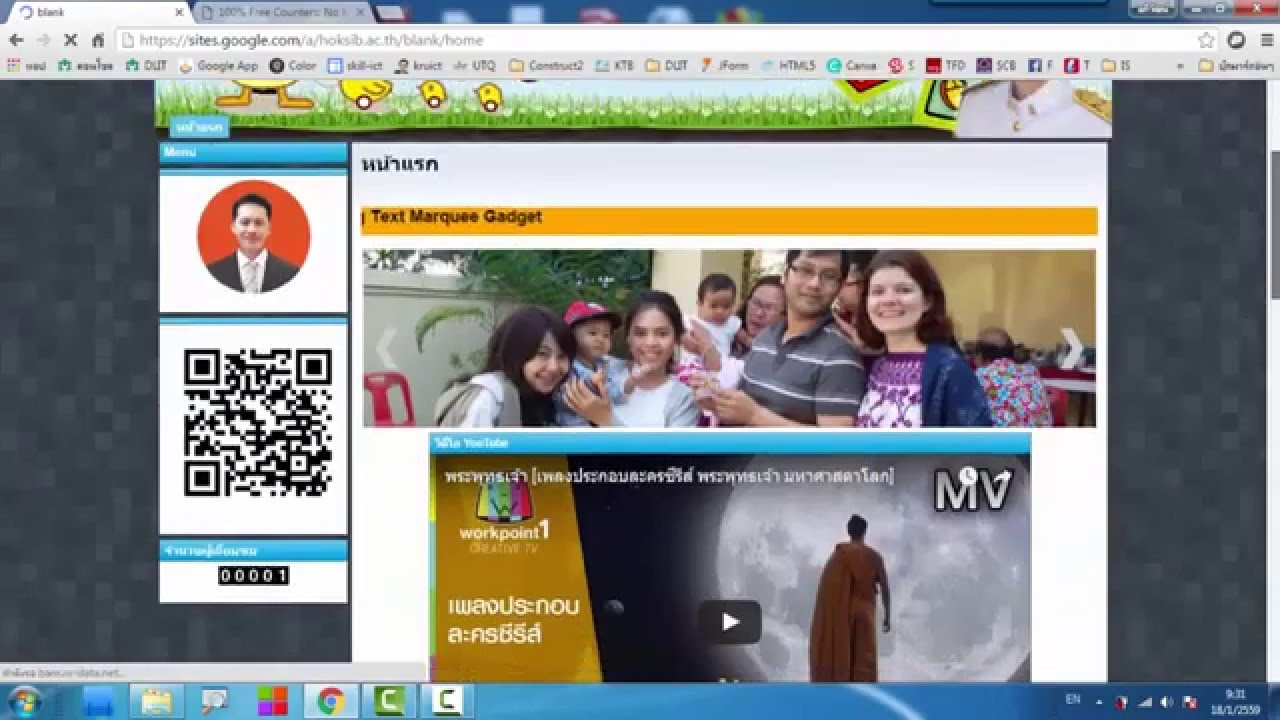
Task: Open the SCB bookmark
Action: 996,65
